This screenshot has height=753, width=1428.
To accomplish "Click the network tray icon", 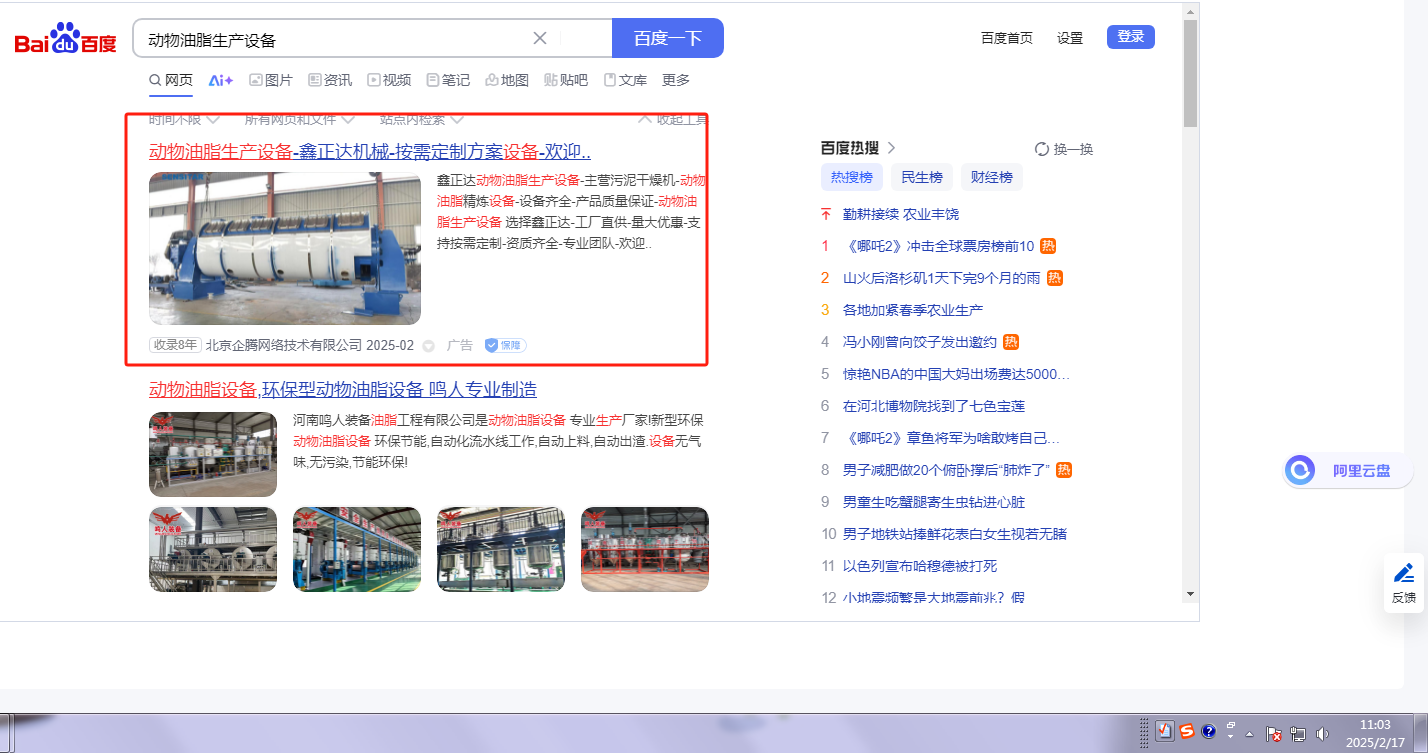I will click(1298, 734).
